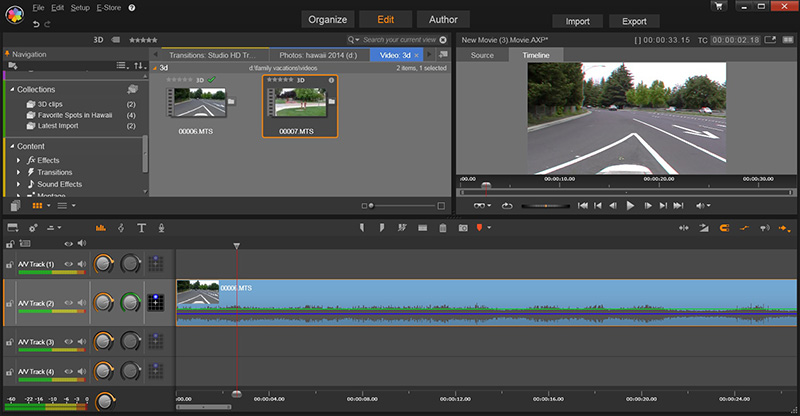The height and width of the screenshot is (416, 800).
Task: Collapse the Collections section
Action: point(10,89)
